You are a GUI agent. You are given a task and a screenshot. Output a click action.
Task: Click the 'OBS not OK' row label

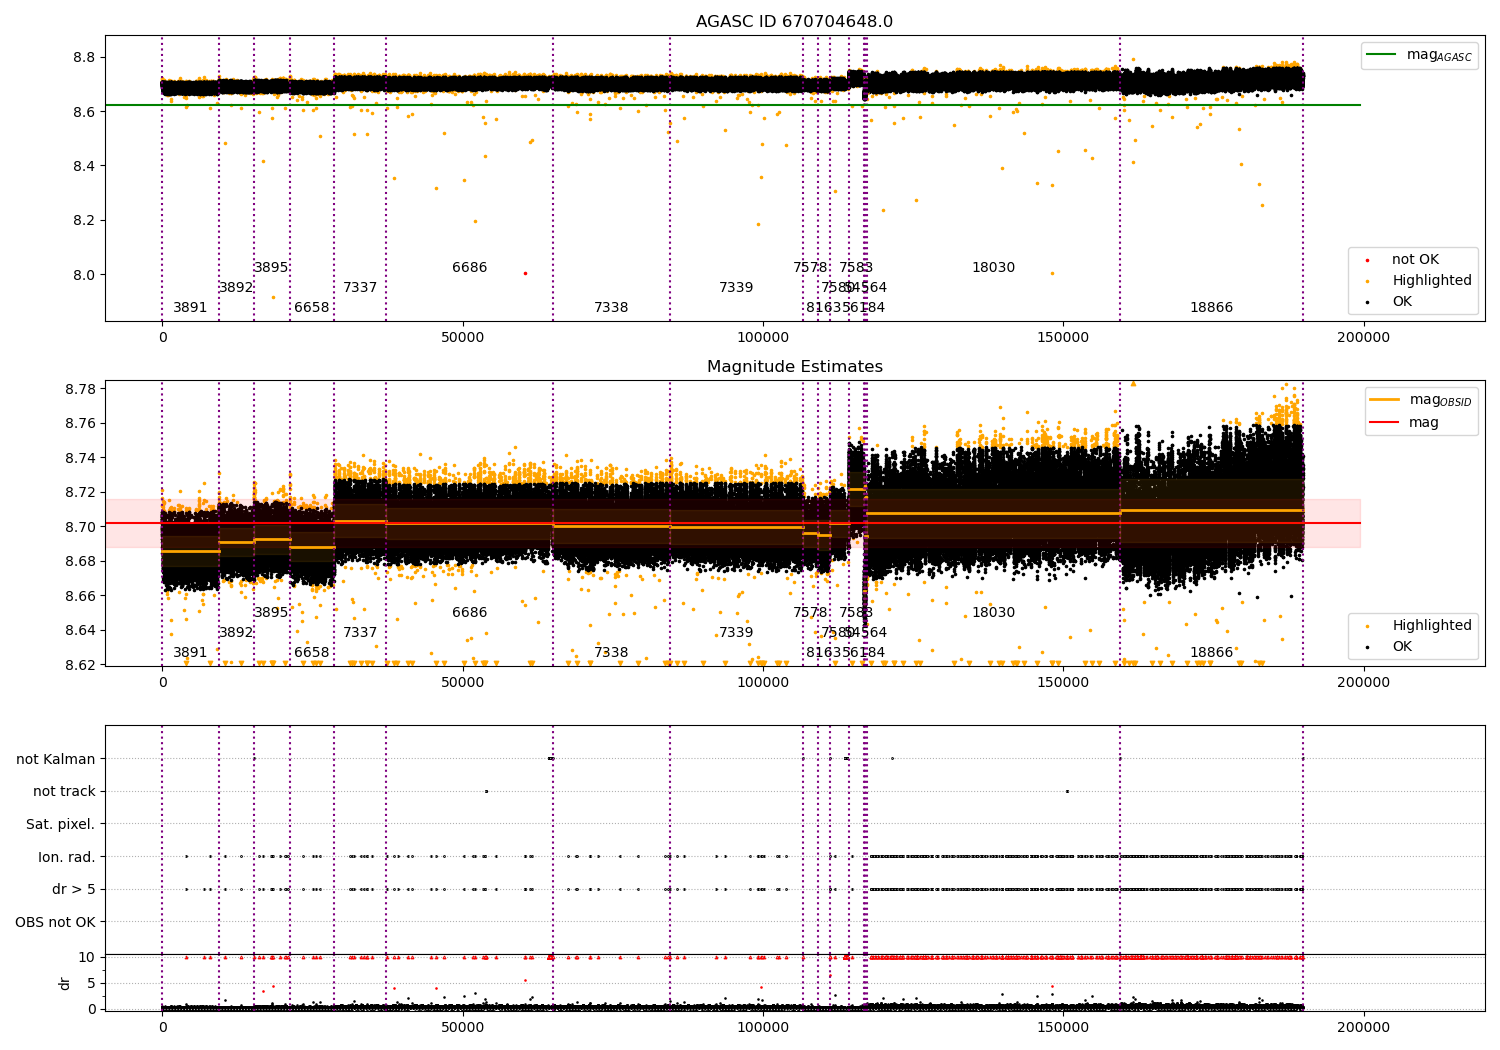point(55,922)
